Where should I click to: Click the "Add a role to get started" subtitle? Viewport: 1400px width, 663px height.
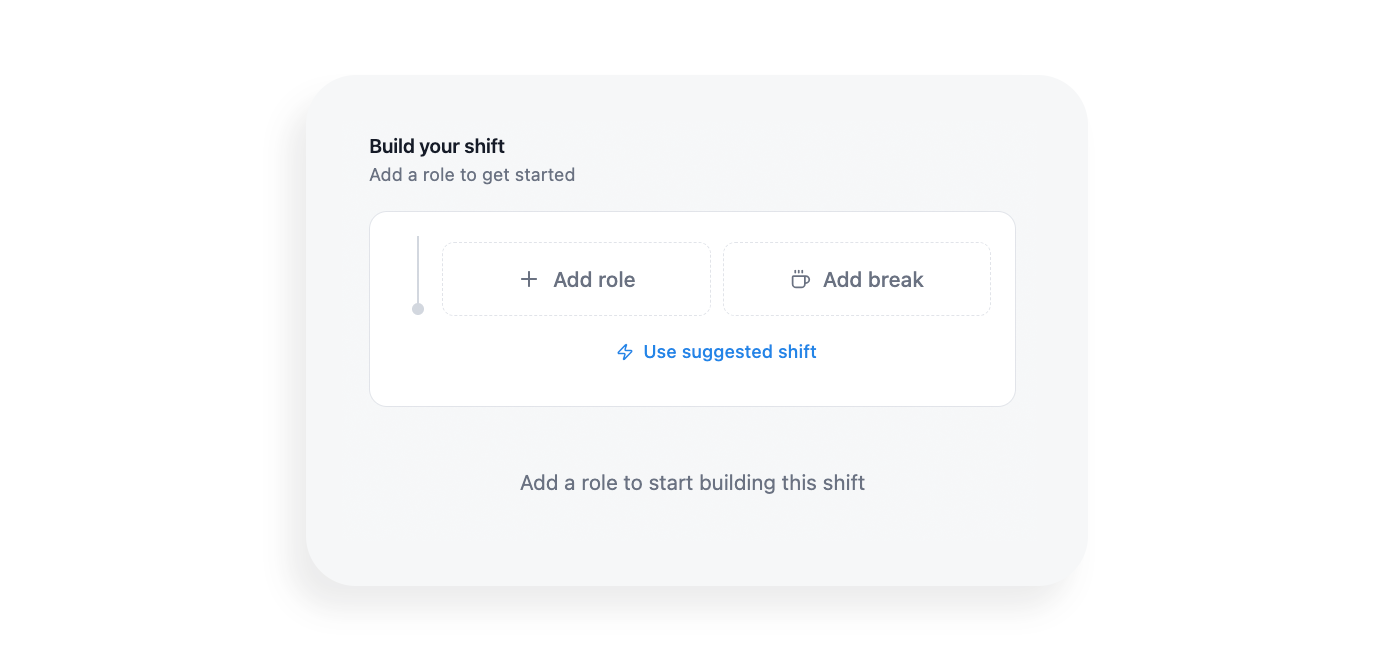(x=472, y=175)
